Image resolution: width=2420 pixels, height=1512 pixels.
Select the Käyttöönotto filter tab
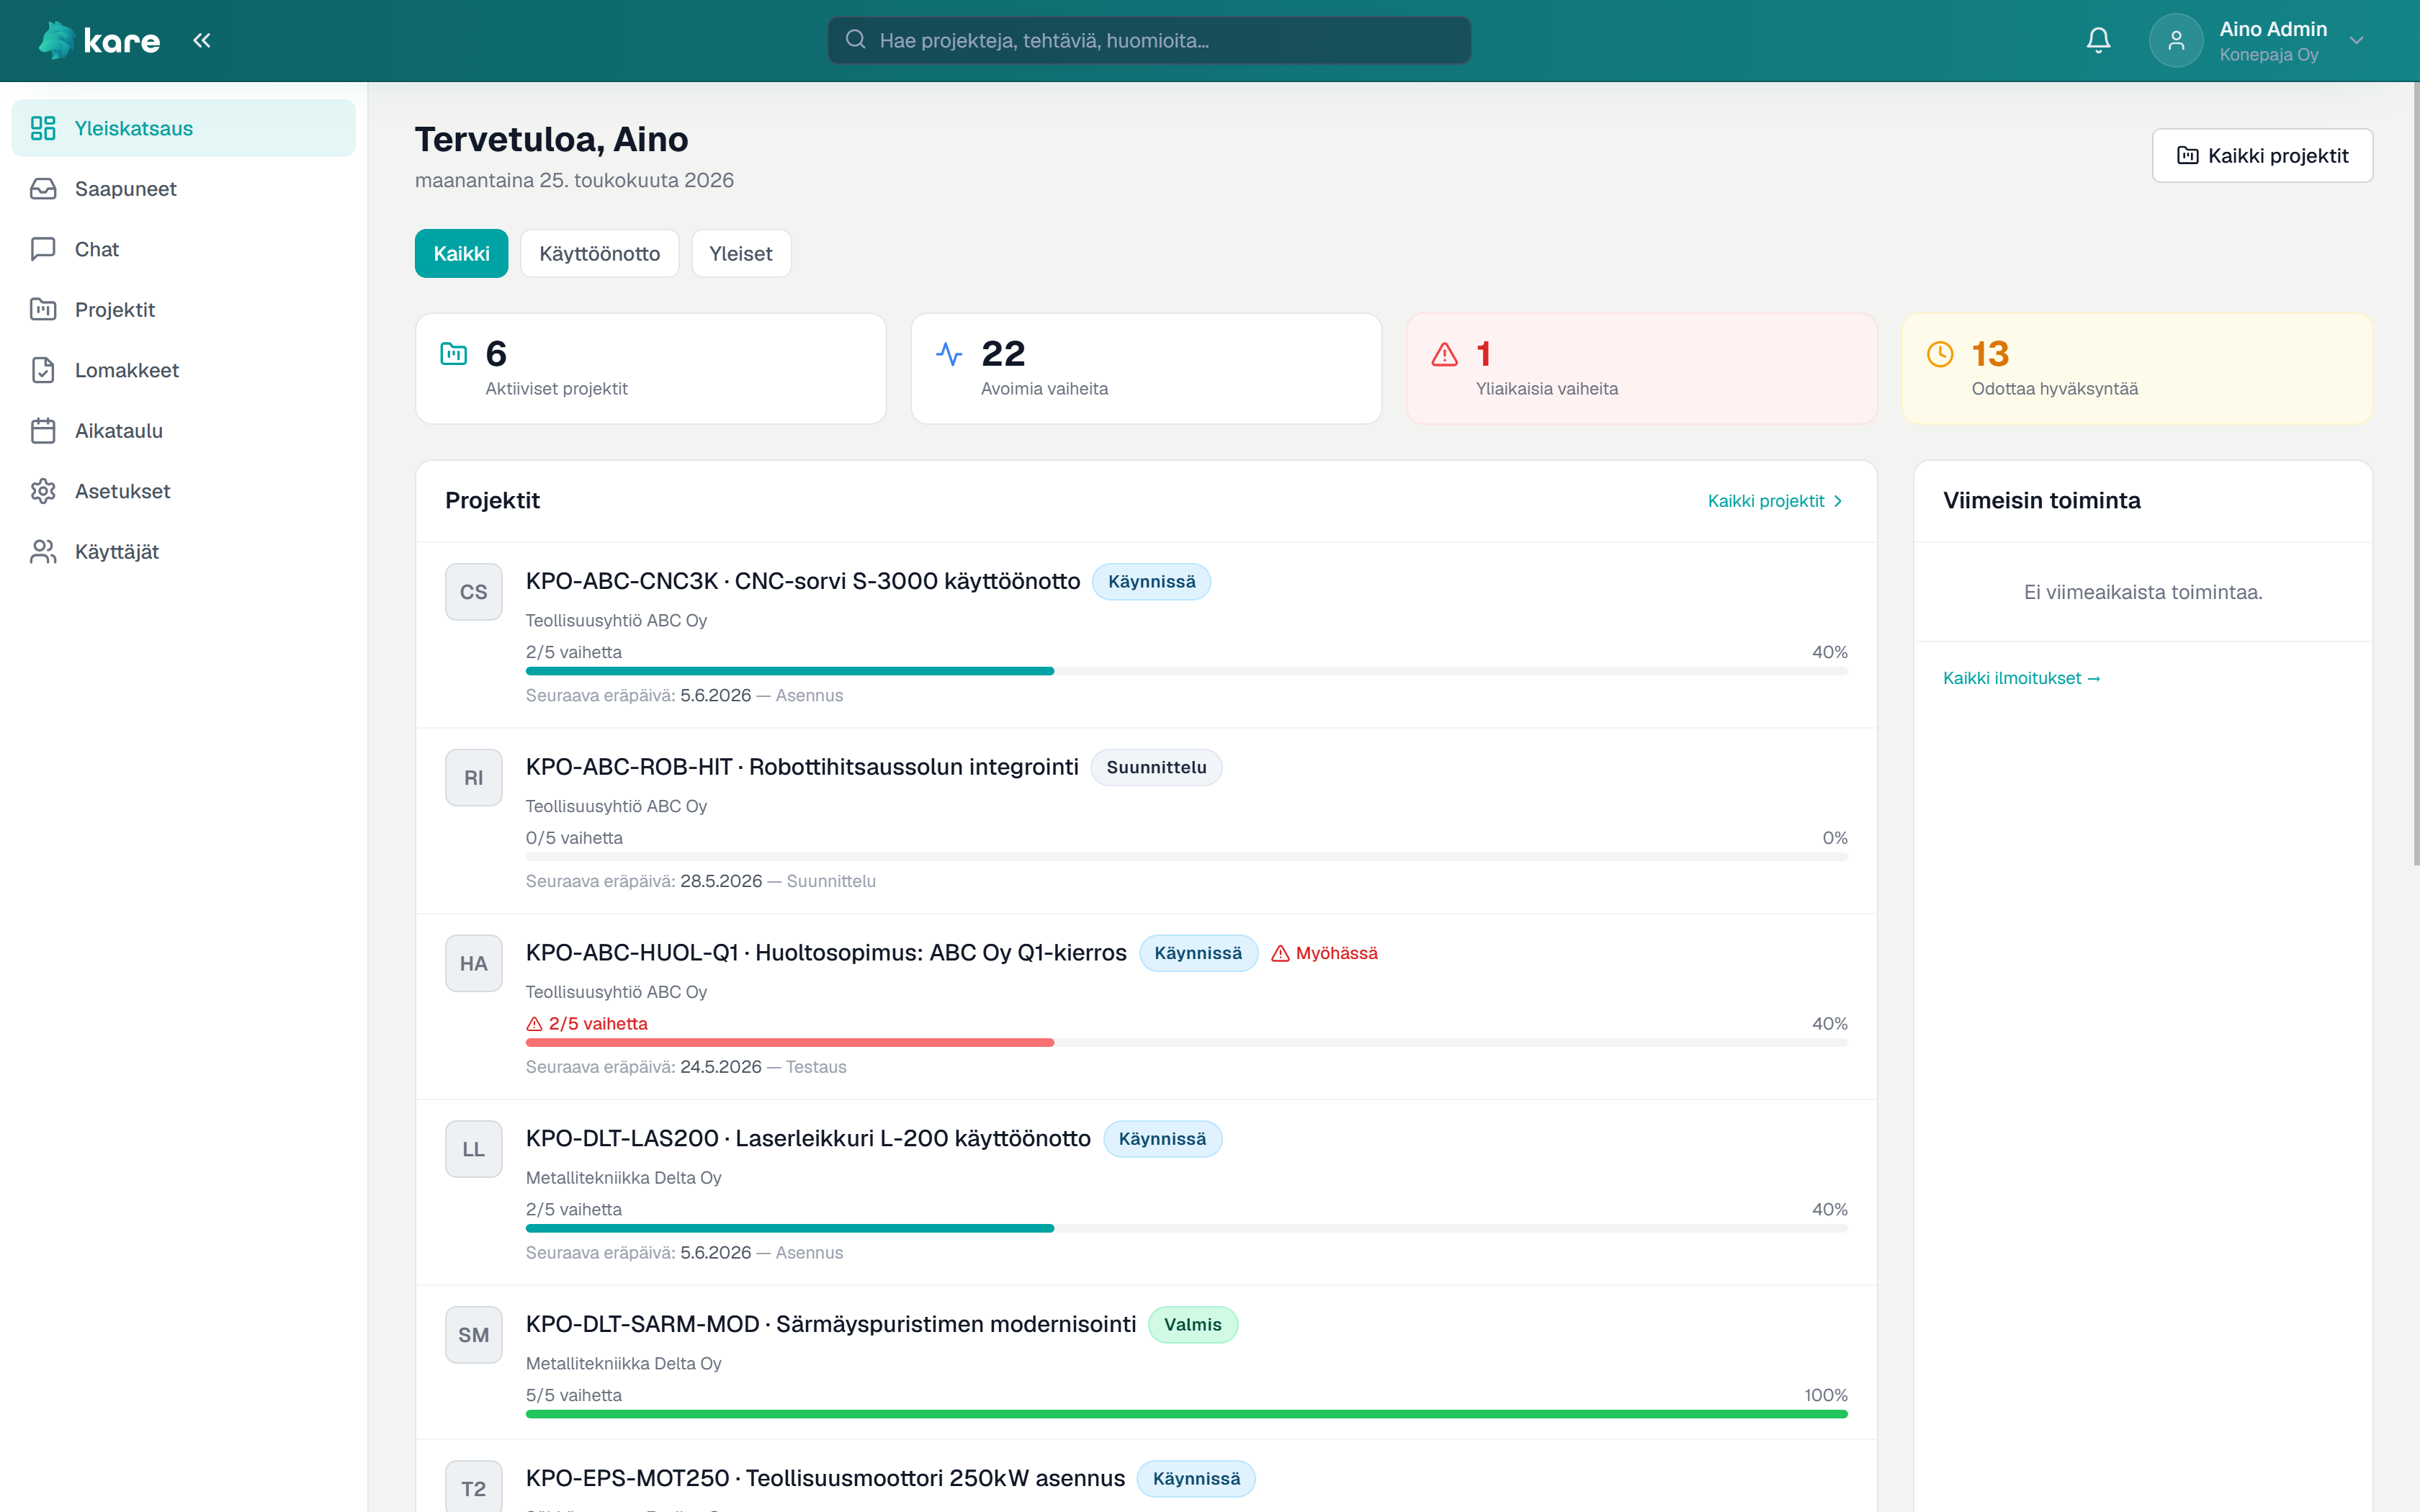tap(599, 254)
